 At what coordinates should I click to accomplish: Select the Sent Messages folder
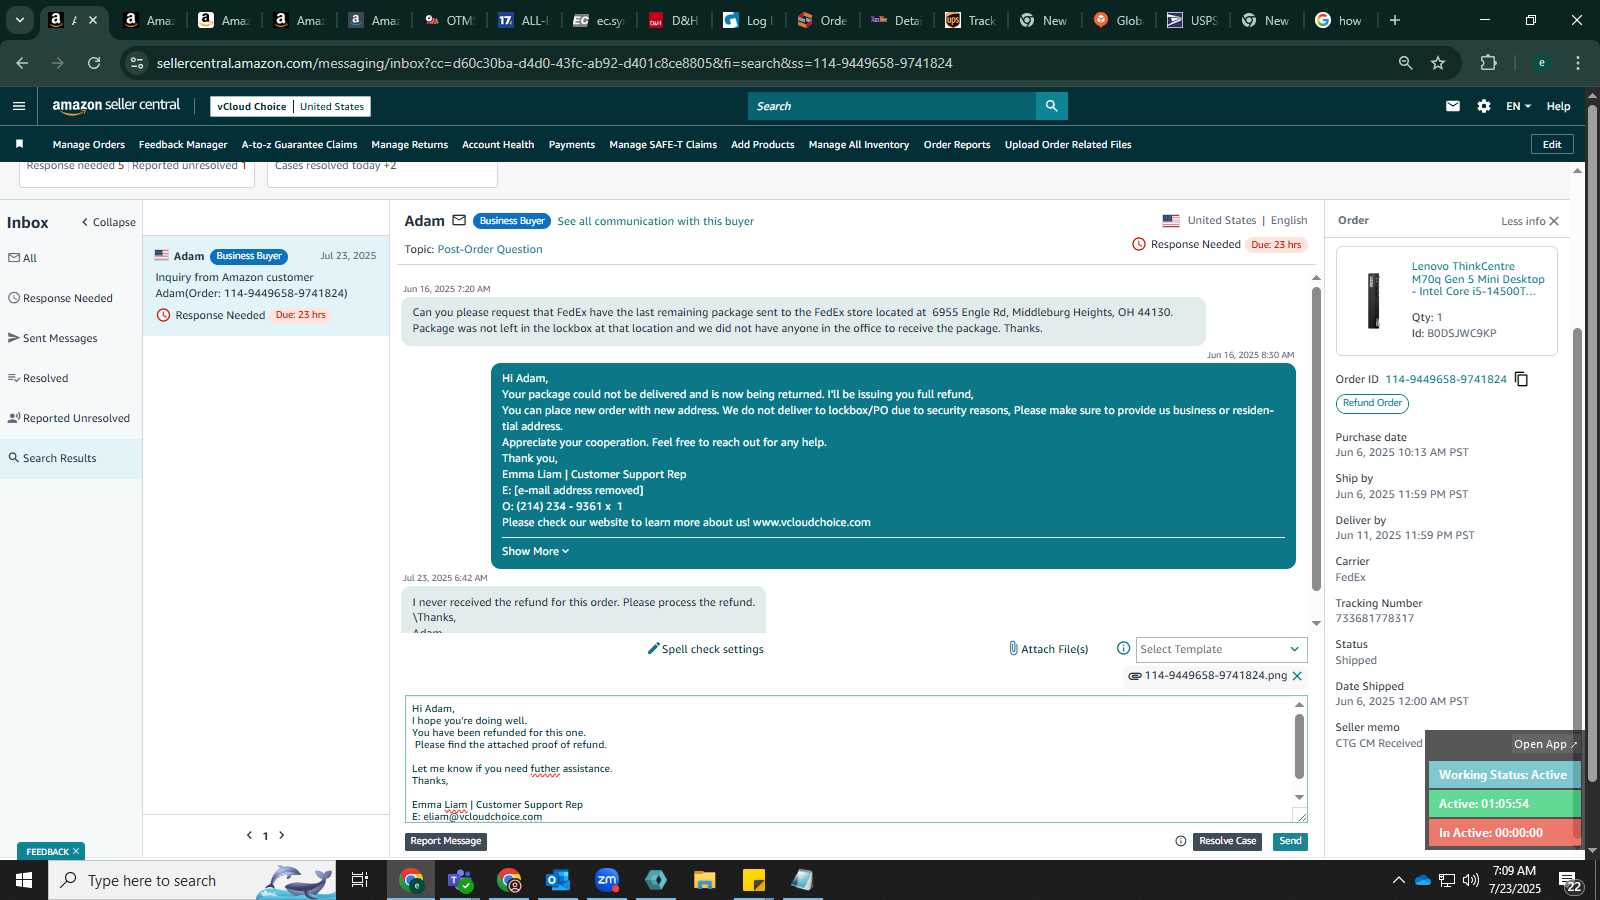[x=53, y=338]
